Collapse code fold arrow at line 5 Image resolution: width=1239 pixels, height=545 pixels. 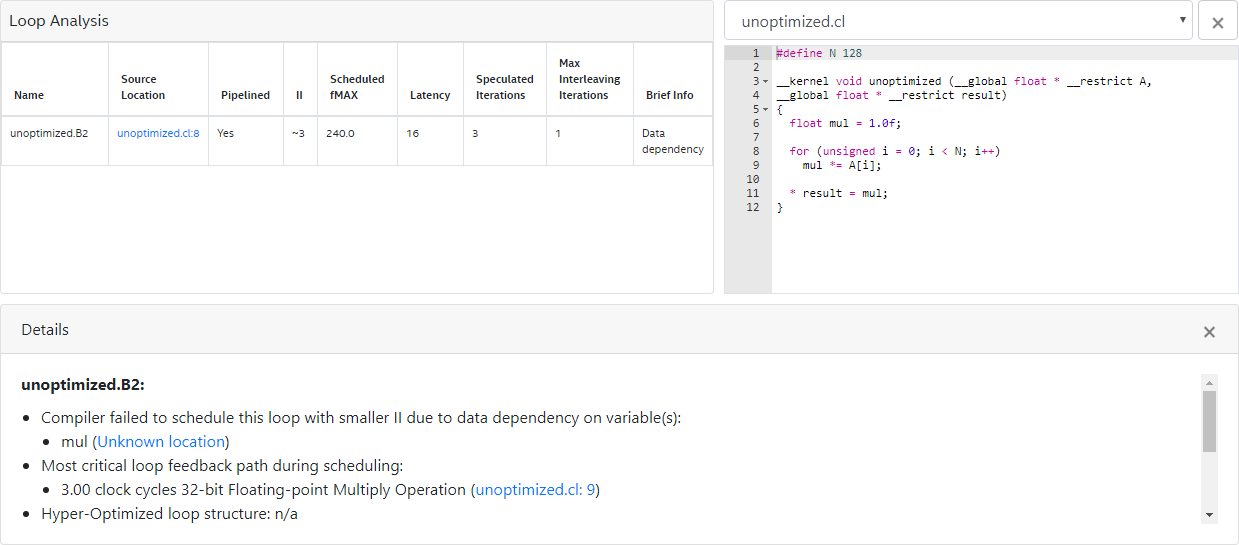pyautogui.click(x=765, y=110)
